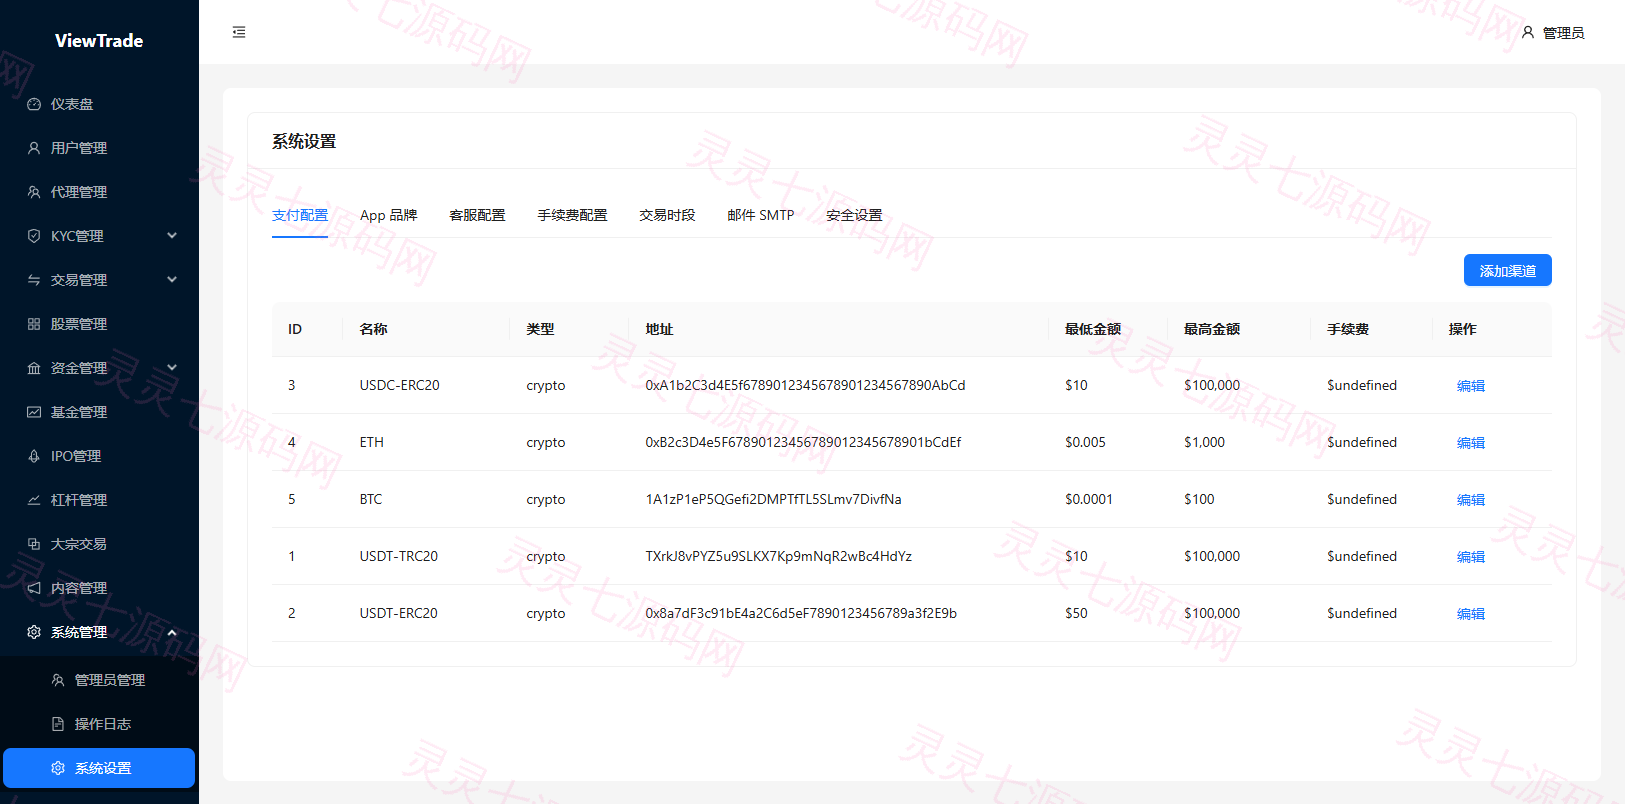The image size is (1625, 804).
Task: Expand the 交易管理 chevron
Action: [x=172, y=280]
